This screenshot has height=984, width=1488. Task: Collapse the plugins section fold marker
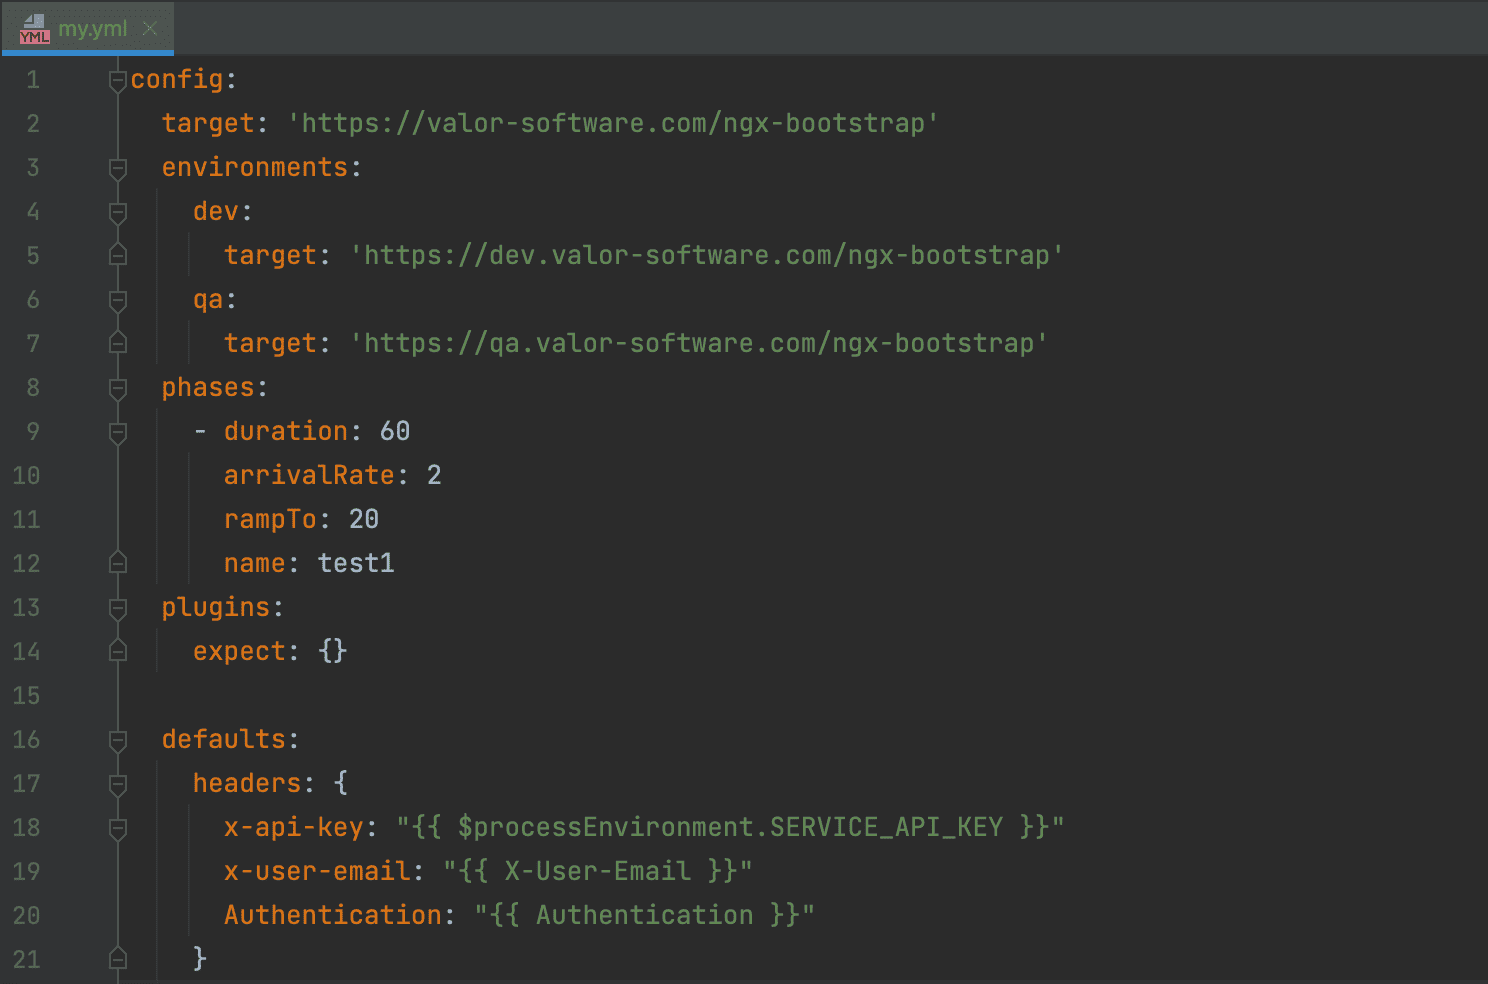[x=118, y=608]
